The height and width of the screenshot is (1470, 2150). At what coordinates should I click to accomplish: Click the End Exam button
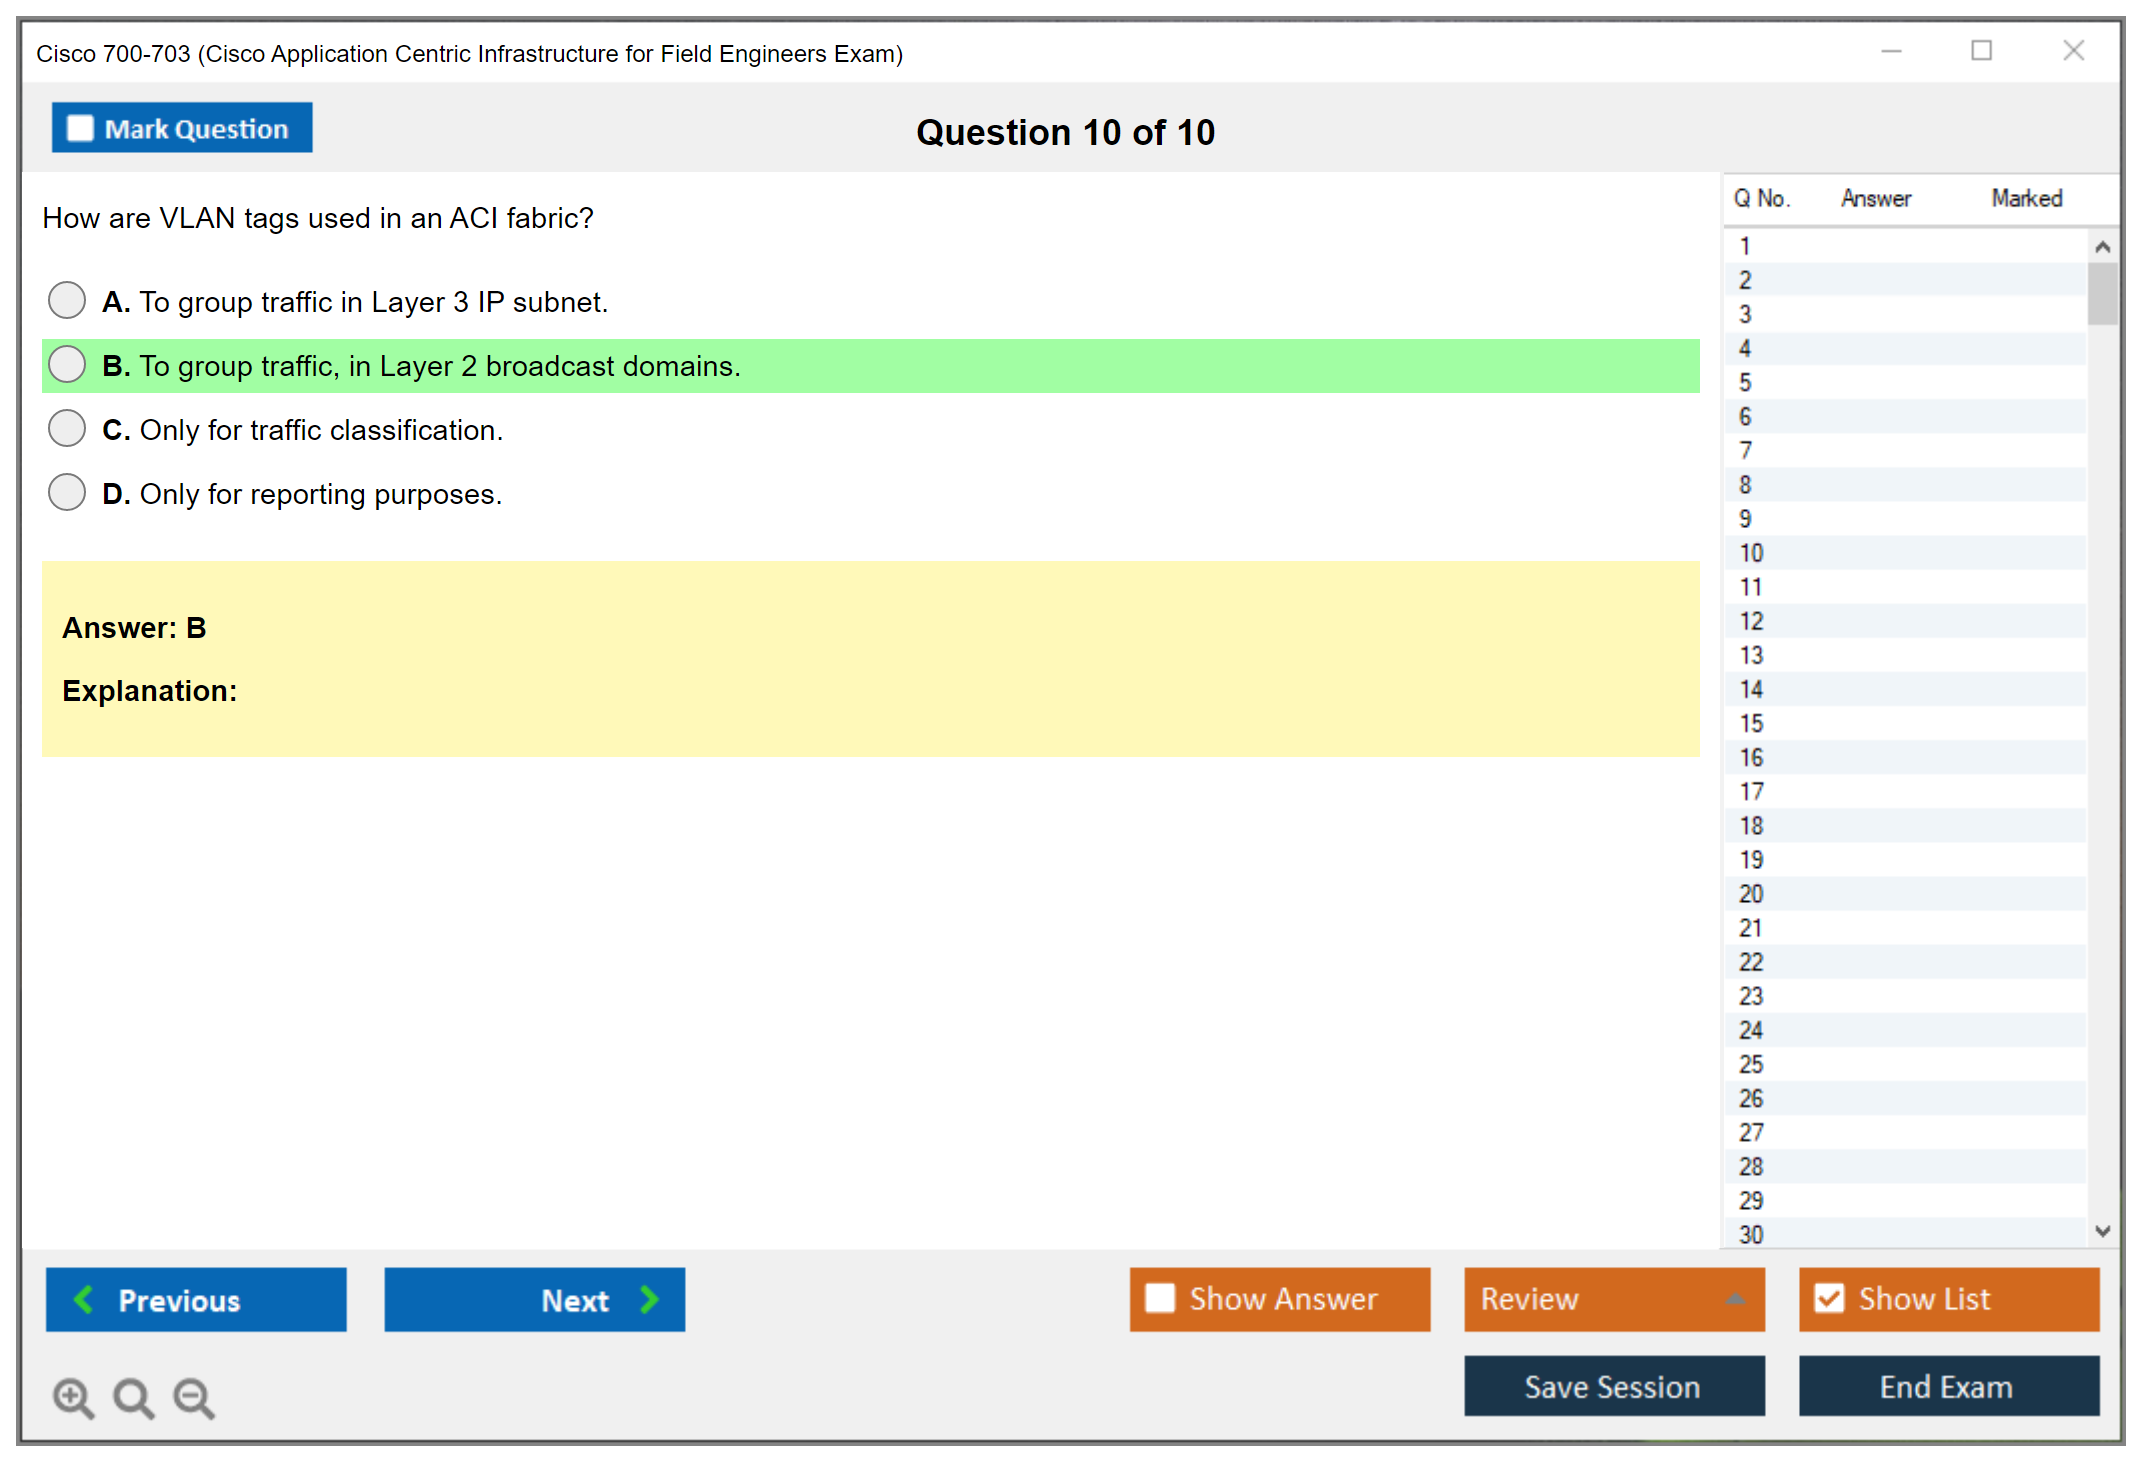1947,1386
